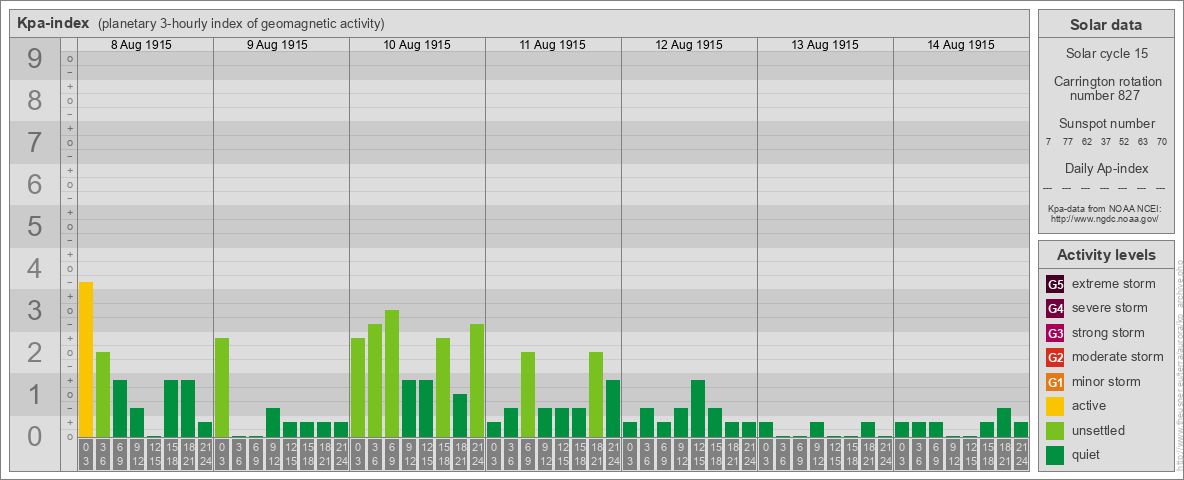The width and height of the screenshot is (1184, 480).
Task: Click Carrington rotation number 827 text
Action: (x=1106, y=88)
